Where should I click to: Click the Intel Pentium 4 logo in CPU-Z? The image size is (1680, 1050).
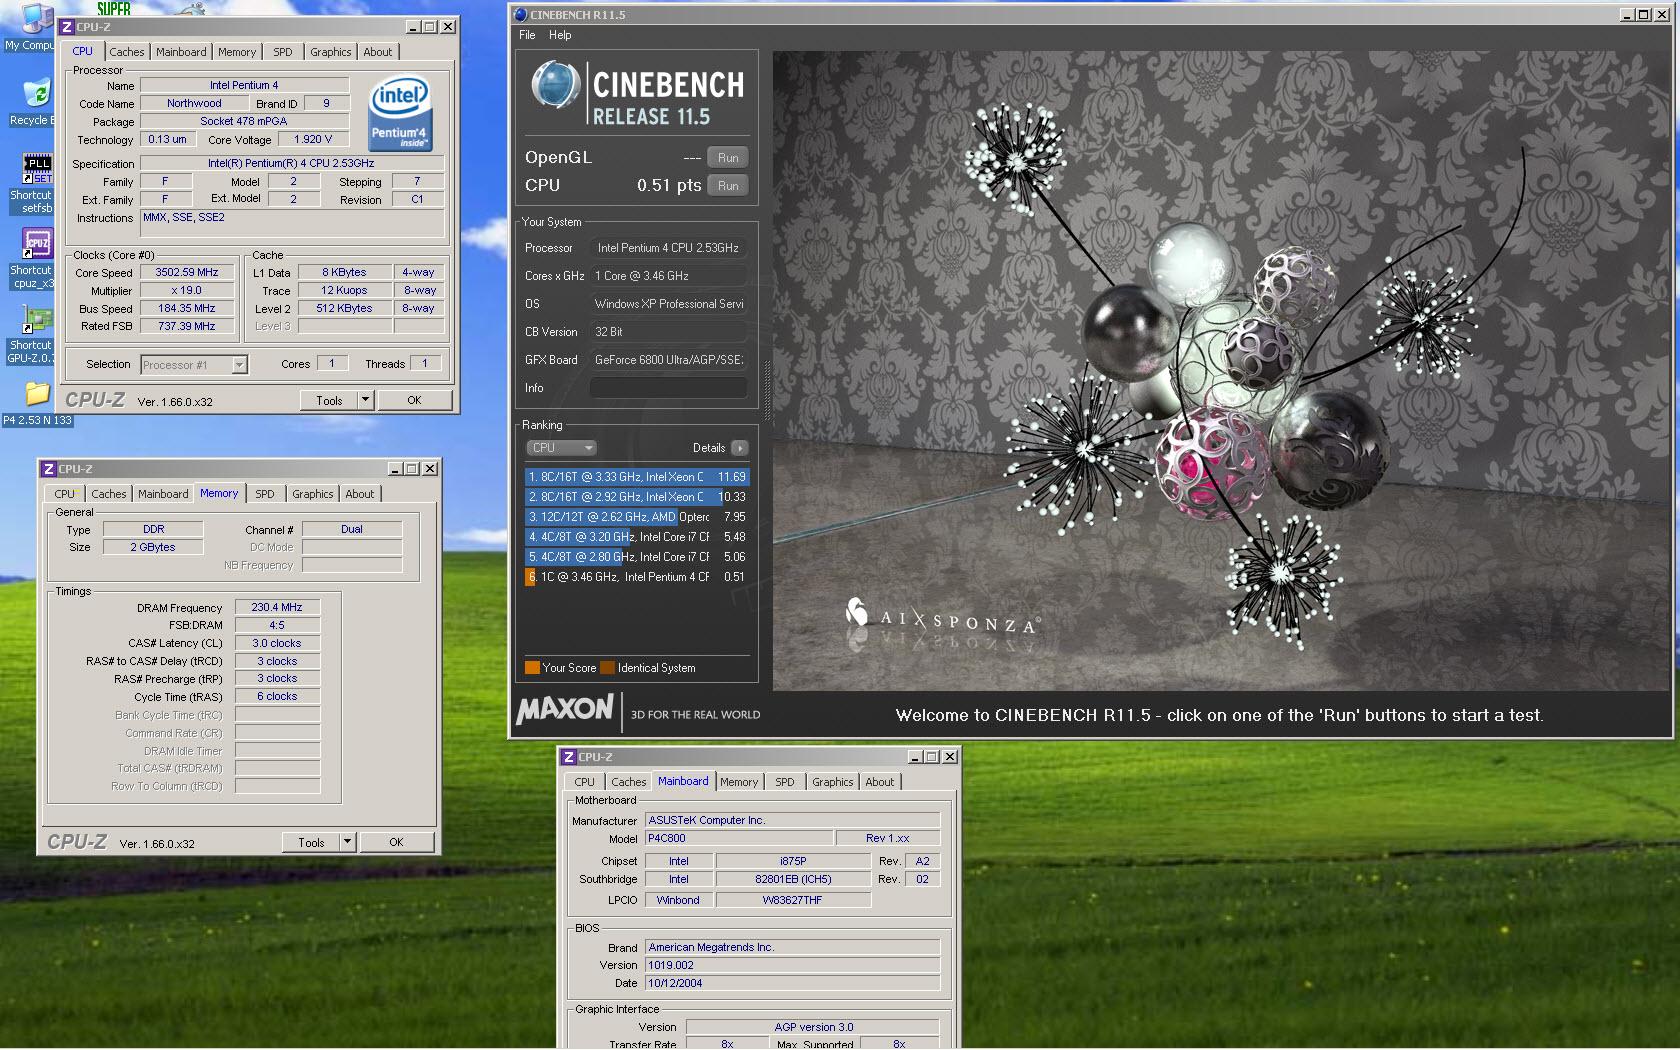tap(400, 114)
